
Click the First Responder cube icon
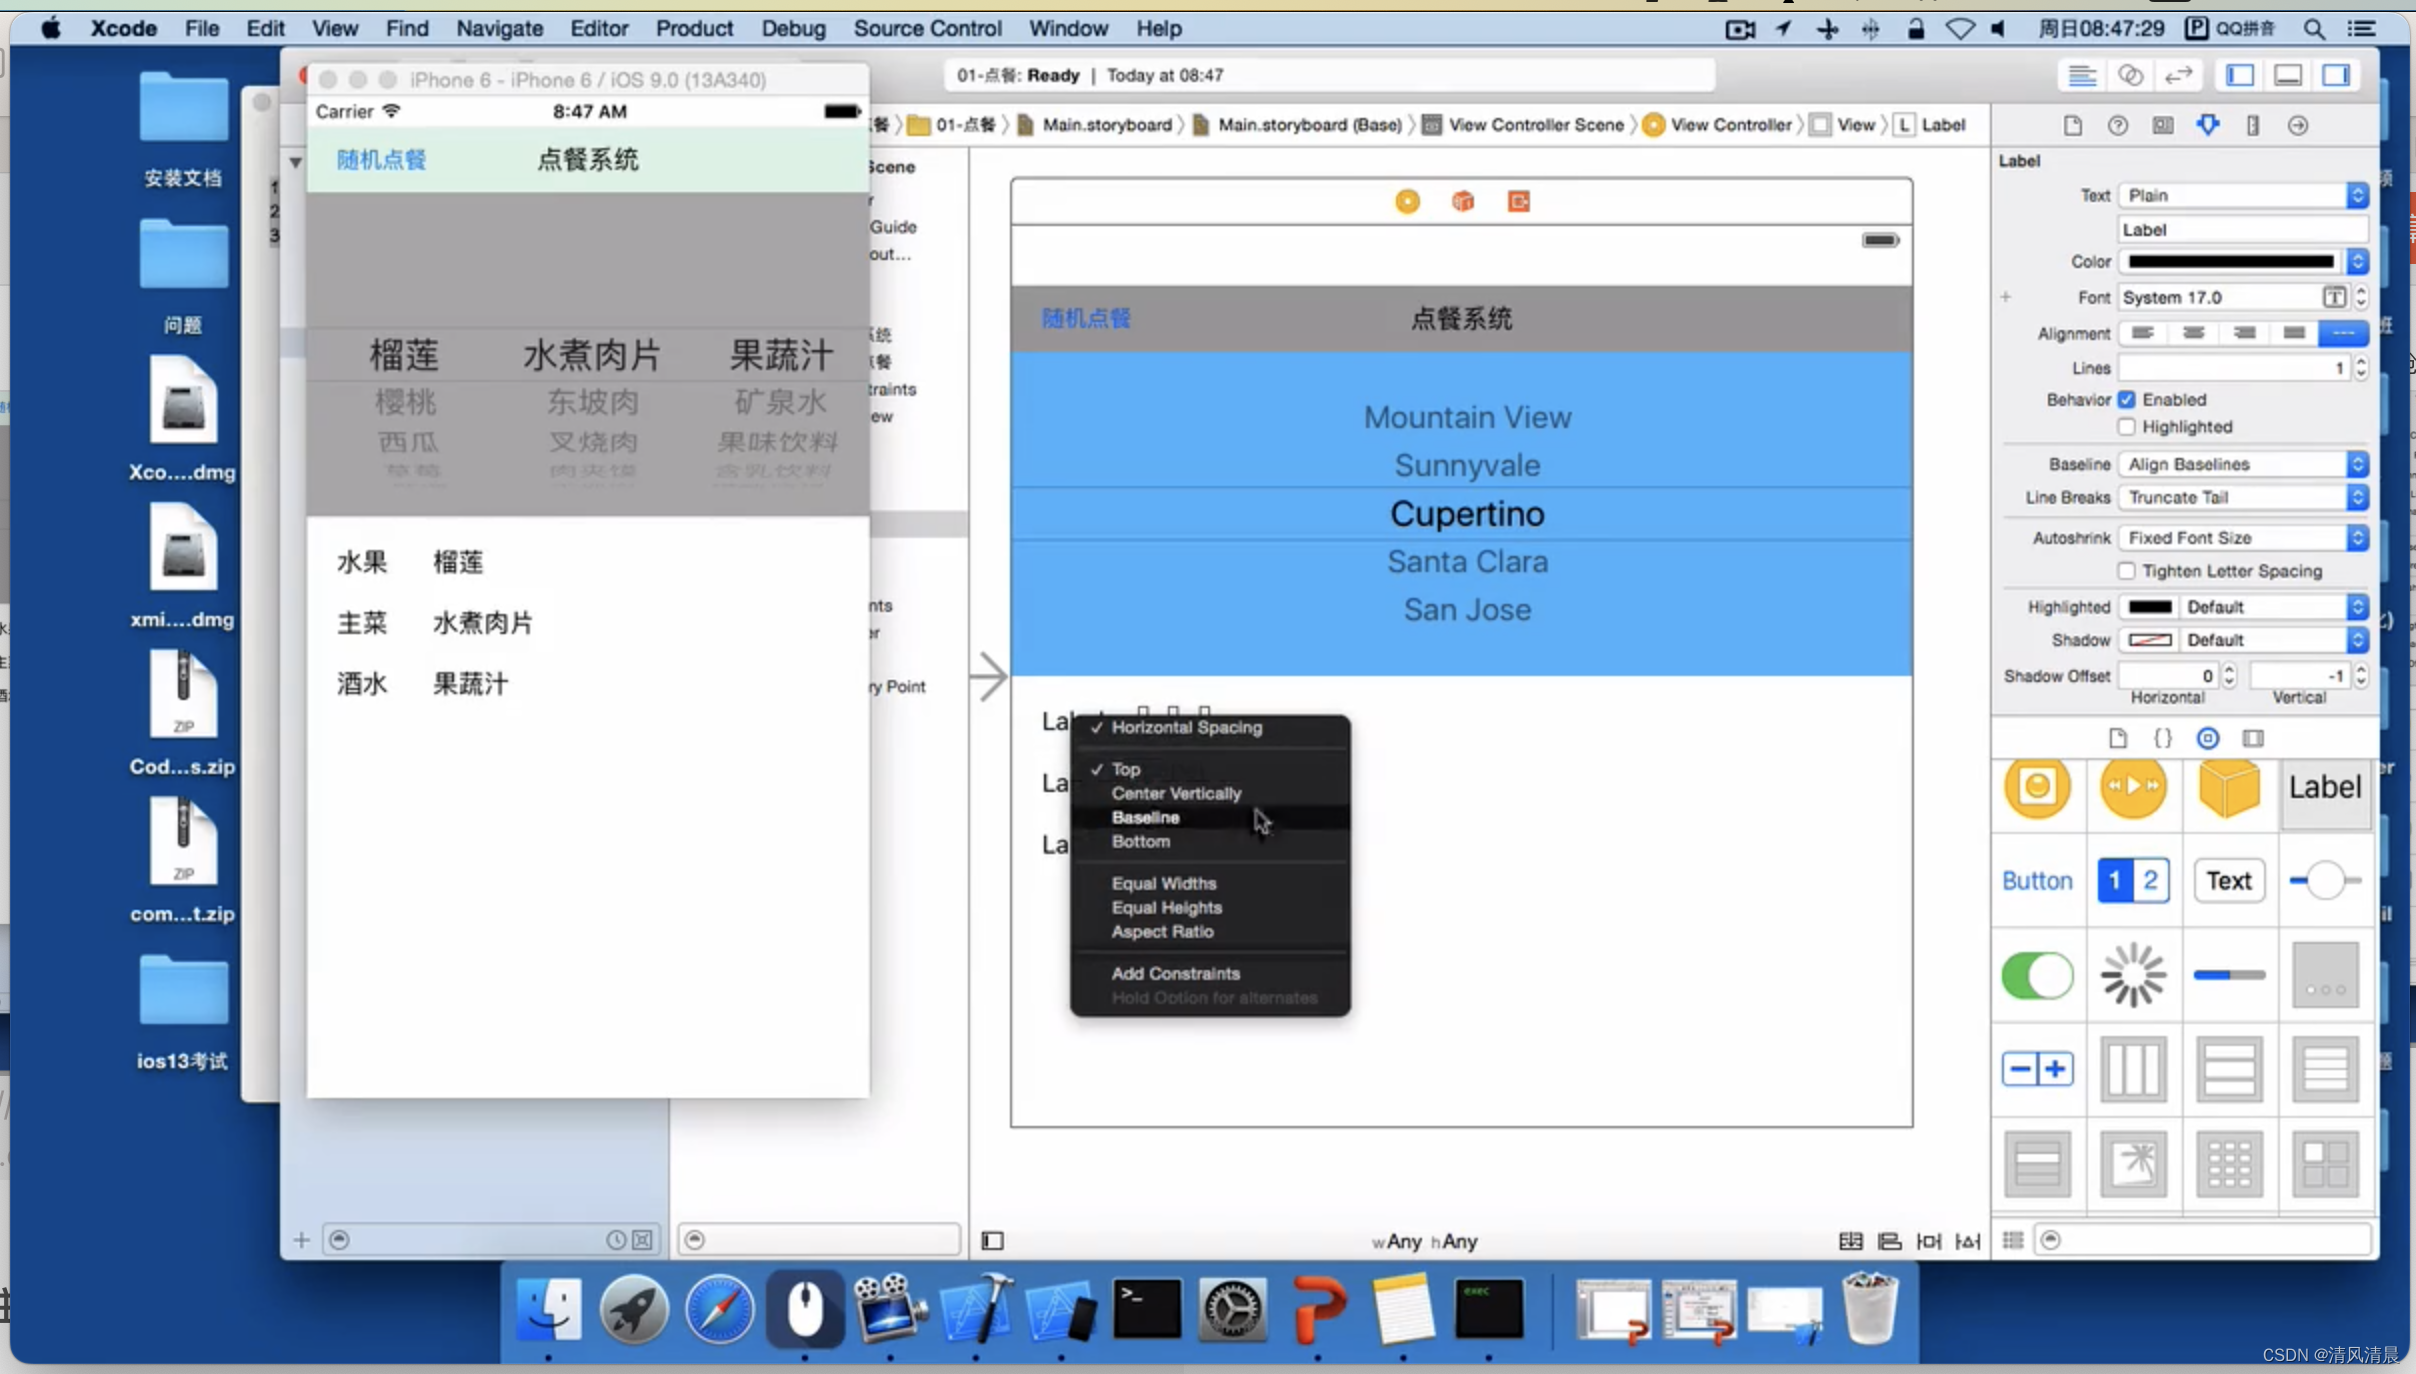pos(1463,202)
